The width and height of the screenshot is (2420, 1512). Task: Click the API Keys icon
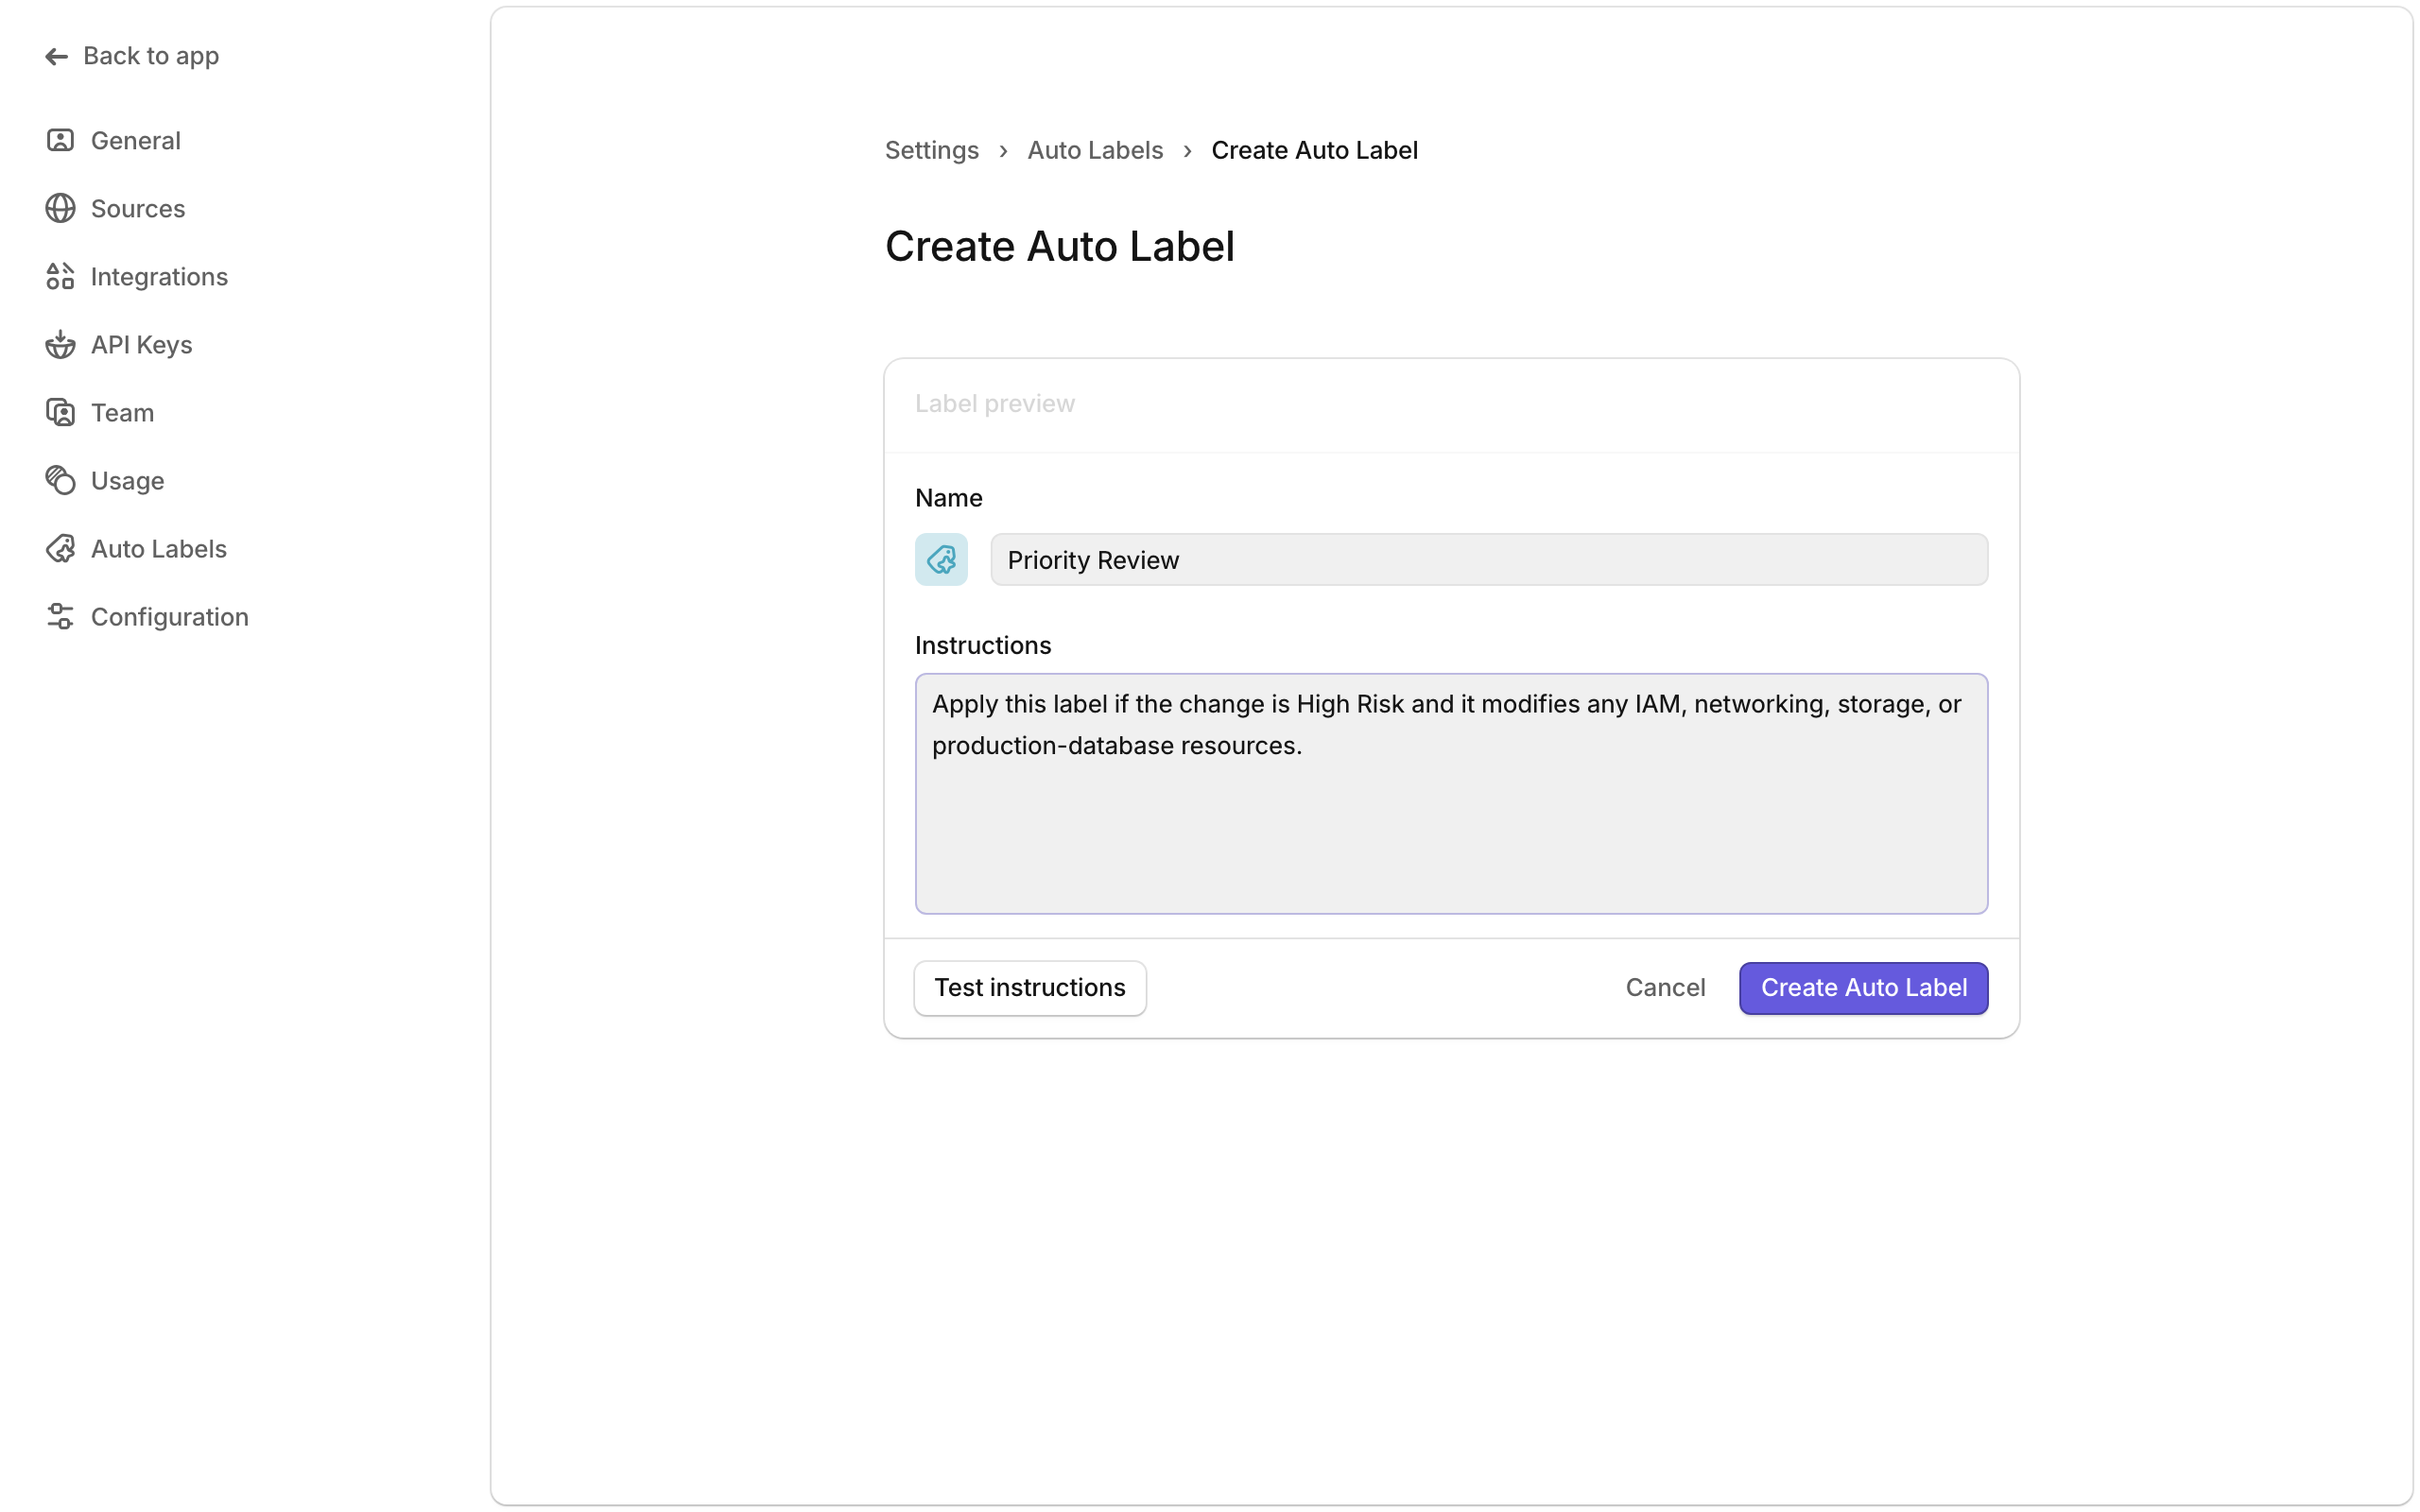pyautogui.click(x=60, y=345)
